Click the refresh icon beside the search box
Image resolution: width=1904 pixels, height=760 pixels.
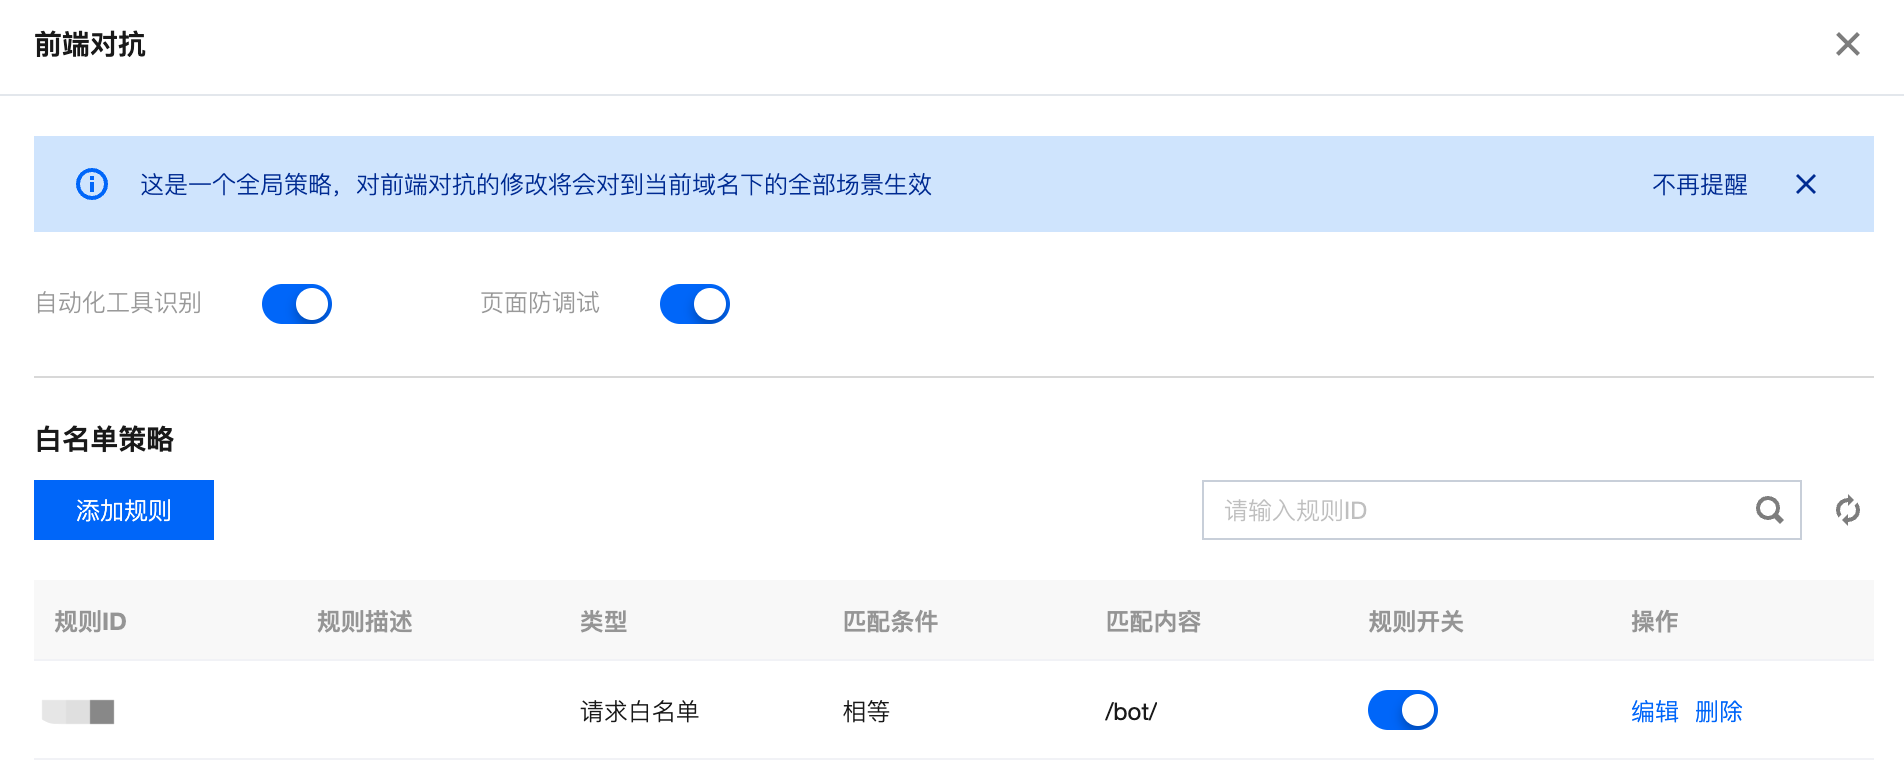[1847, 510]
